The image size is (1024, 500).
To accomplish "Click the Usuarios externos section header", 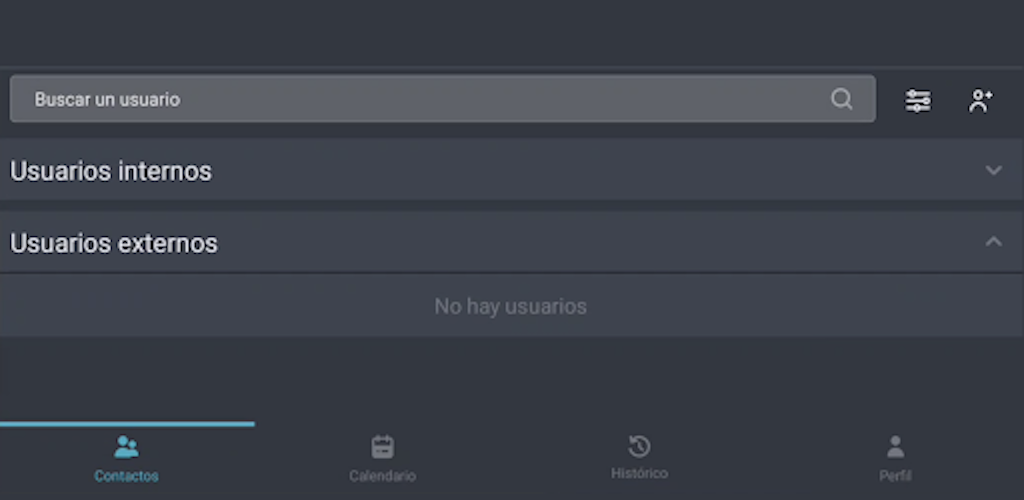I will point(512,242).
